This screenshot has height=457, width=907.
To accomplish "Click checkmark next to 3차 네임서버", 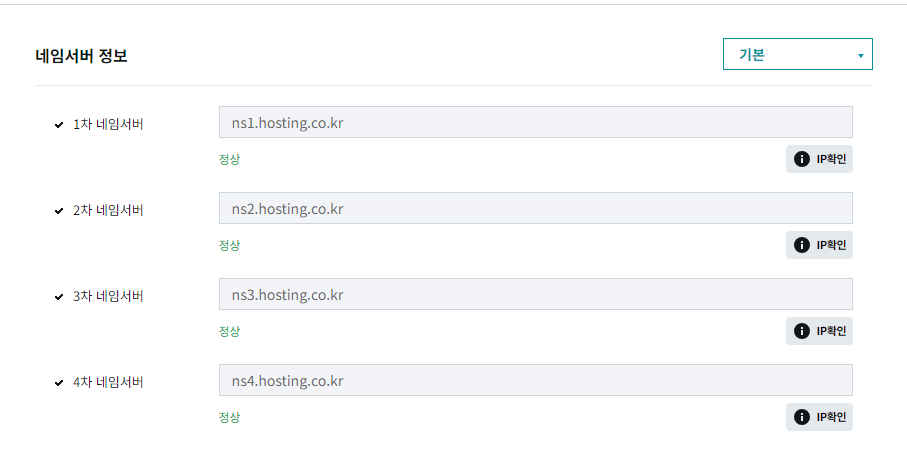I will pos(59,297).
